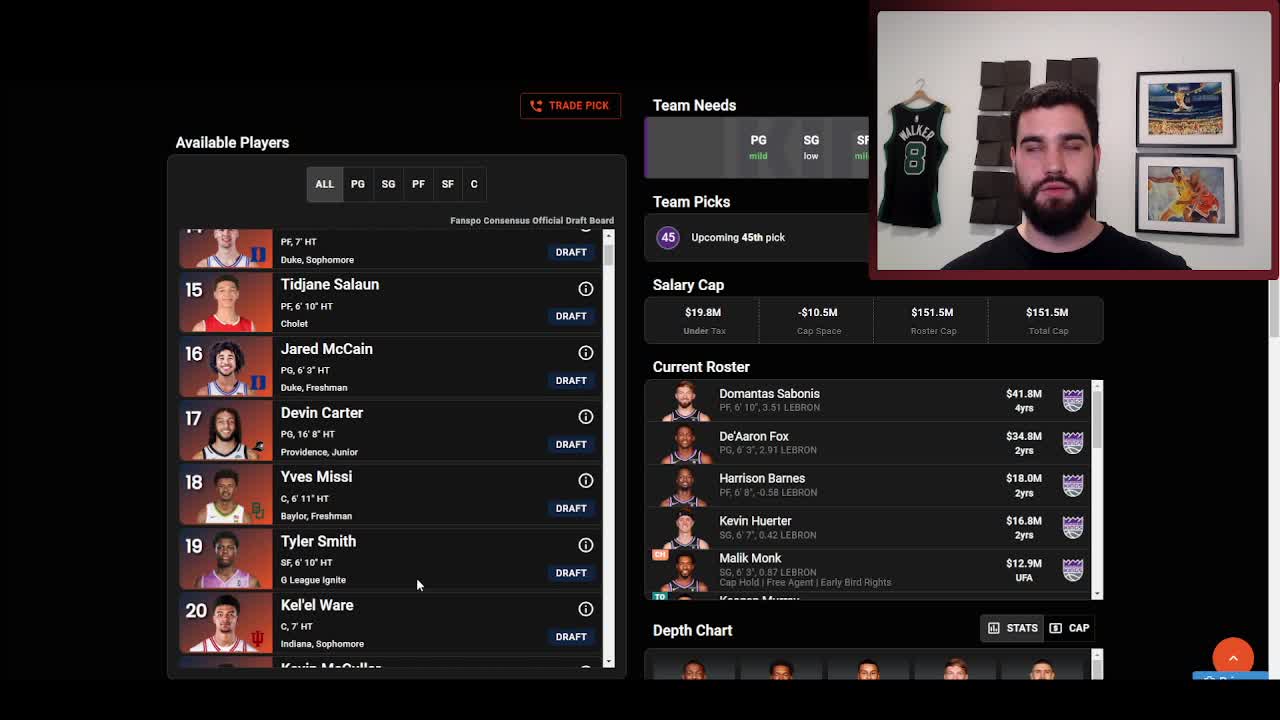Image resolution: width=1280 pixels, height=720 pixels.
Task: Select Kevin Huerter name in roster
Action: click(755, 521)
